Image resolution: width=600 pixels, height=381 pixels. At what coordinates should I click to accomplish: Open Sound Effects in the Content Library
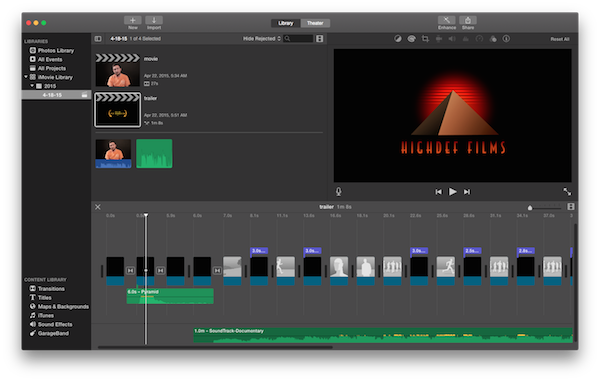56,324
